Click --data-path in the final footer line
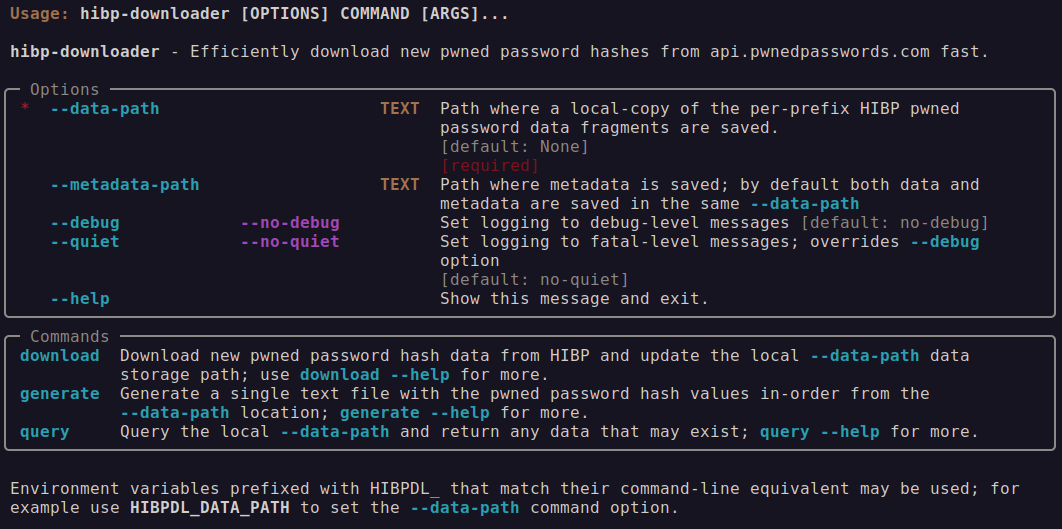 click(465, 507)
